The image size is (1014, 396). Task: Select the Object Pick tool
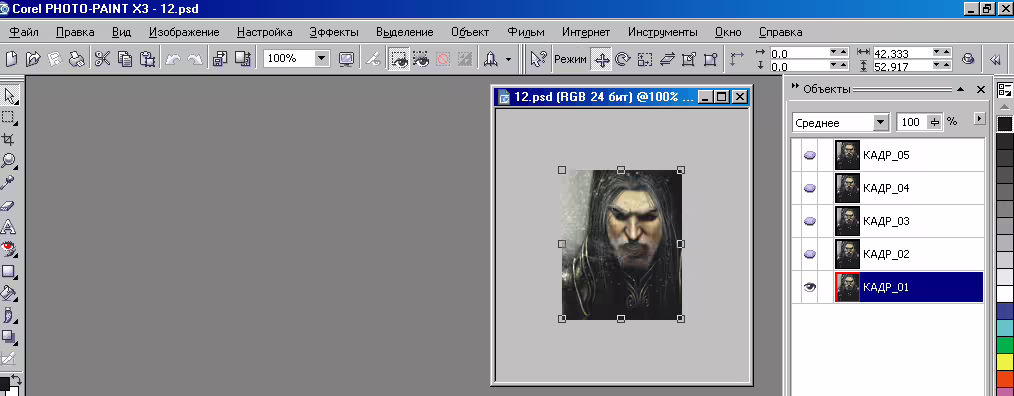click(x=9, y=96)
